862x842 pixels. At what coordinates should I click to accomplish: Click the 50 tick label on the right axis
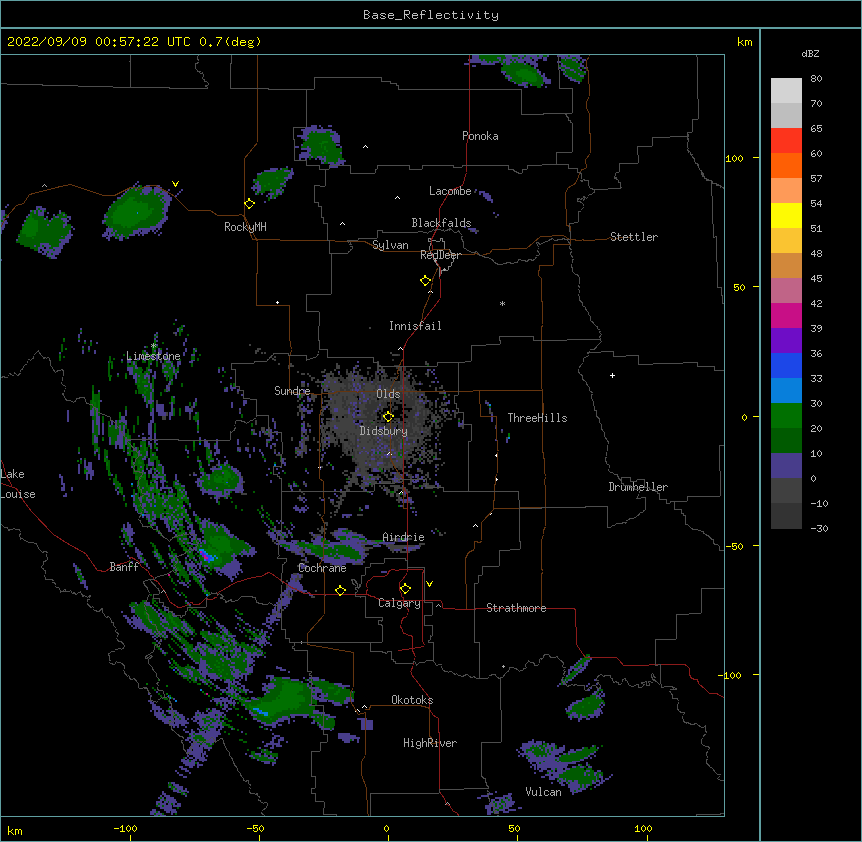[x=739, y=287]
